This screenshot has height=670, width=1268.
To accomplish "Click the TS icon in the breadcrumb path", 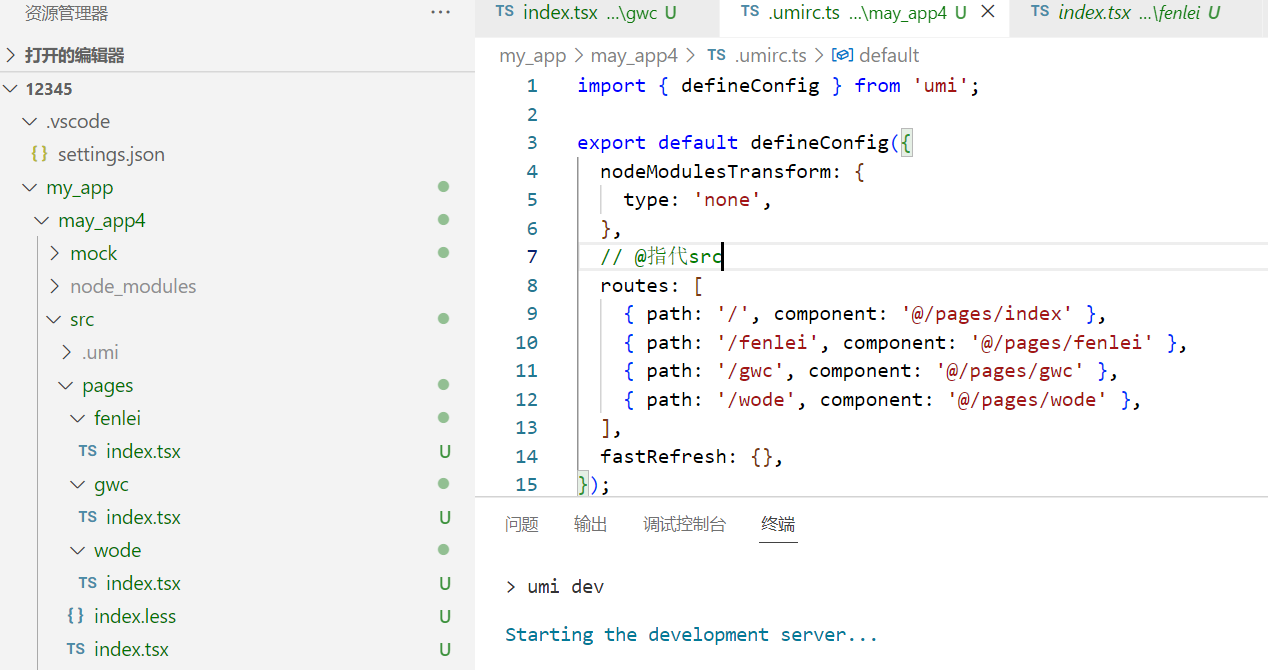I will (716, 56).
